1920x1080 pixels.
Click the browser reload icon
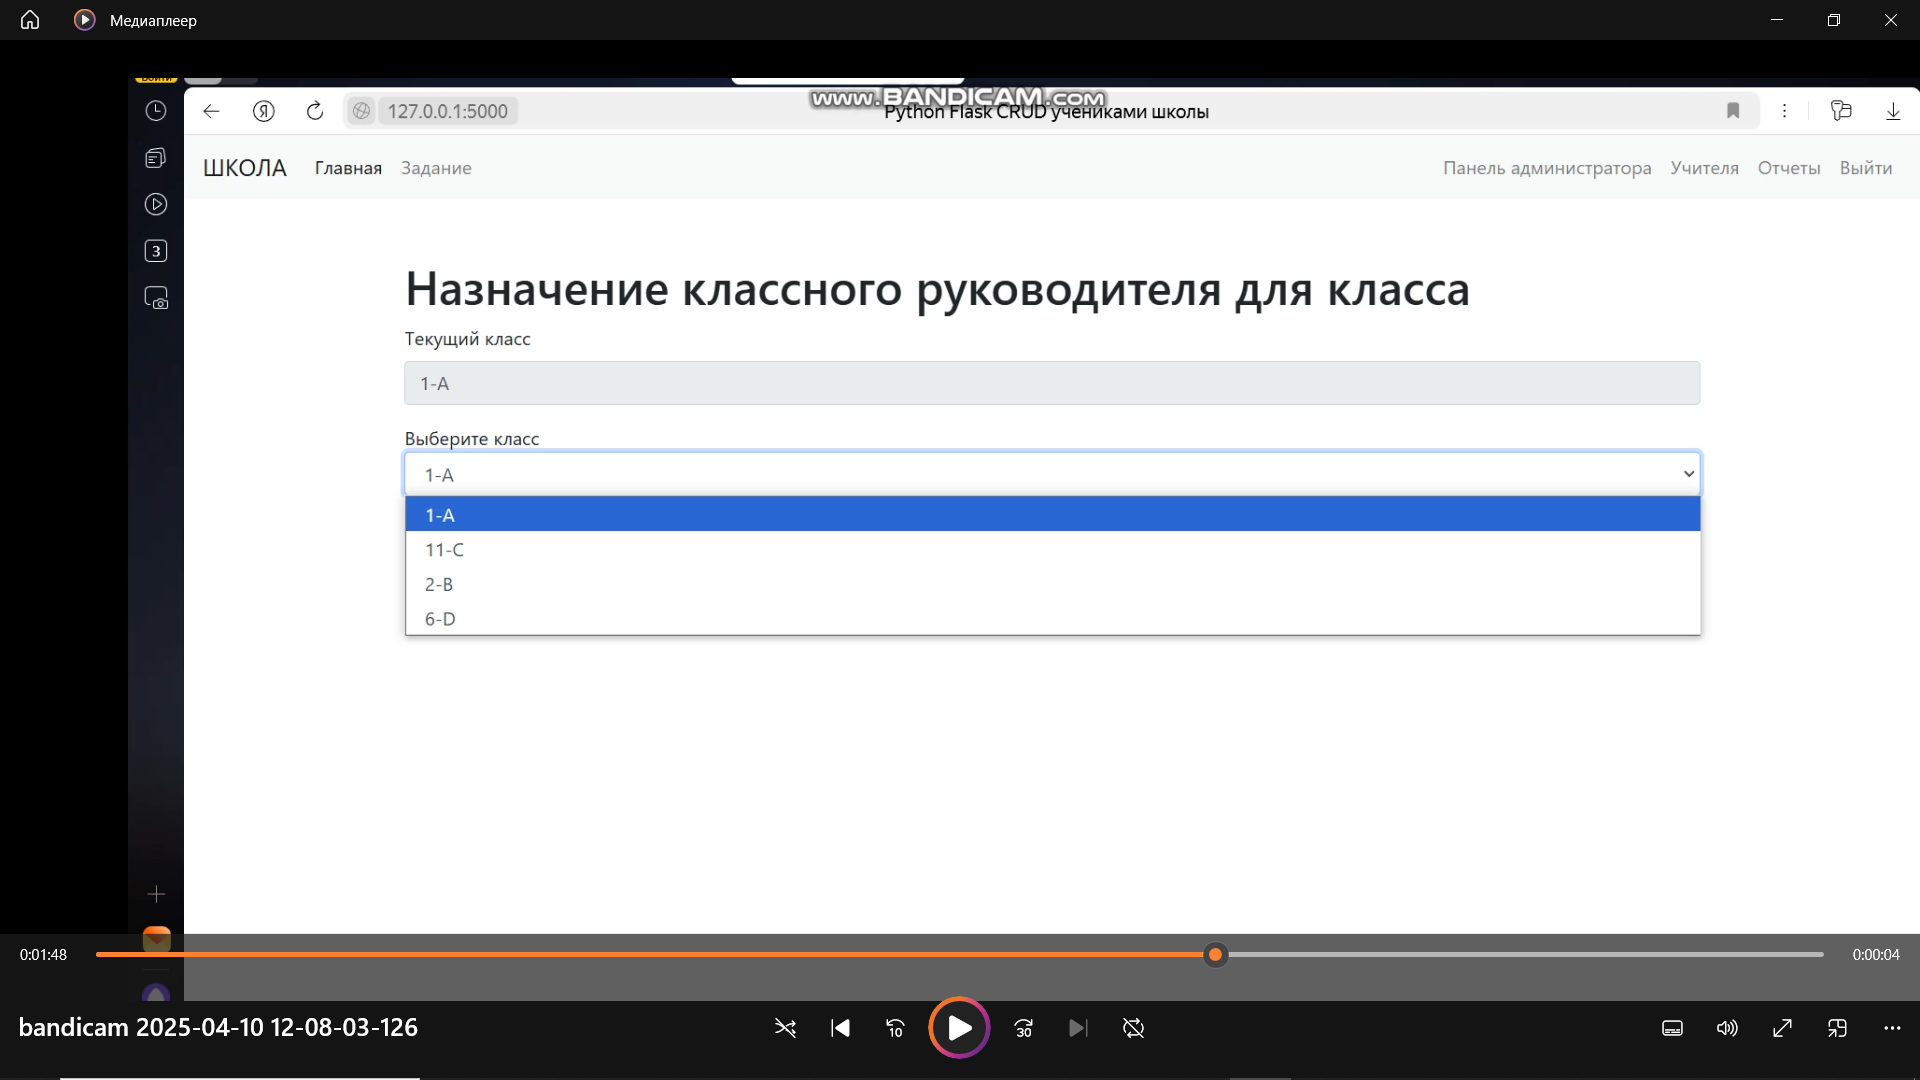point(315,111)
